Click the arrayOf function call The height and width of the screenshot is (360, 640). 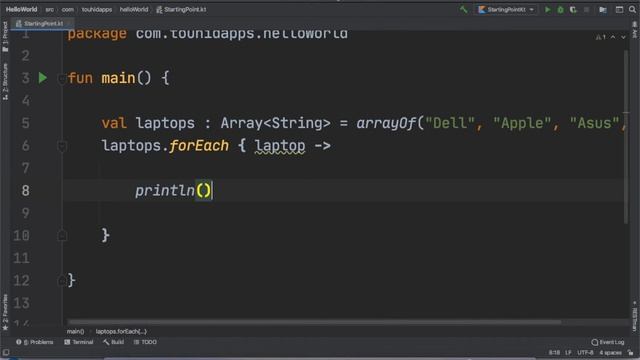pos(386,123)
